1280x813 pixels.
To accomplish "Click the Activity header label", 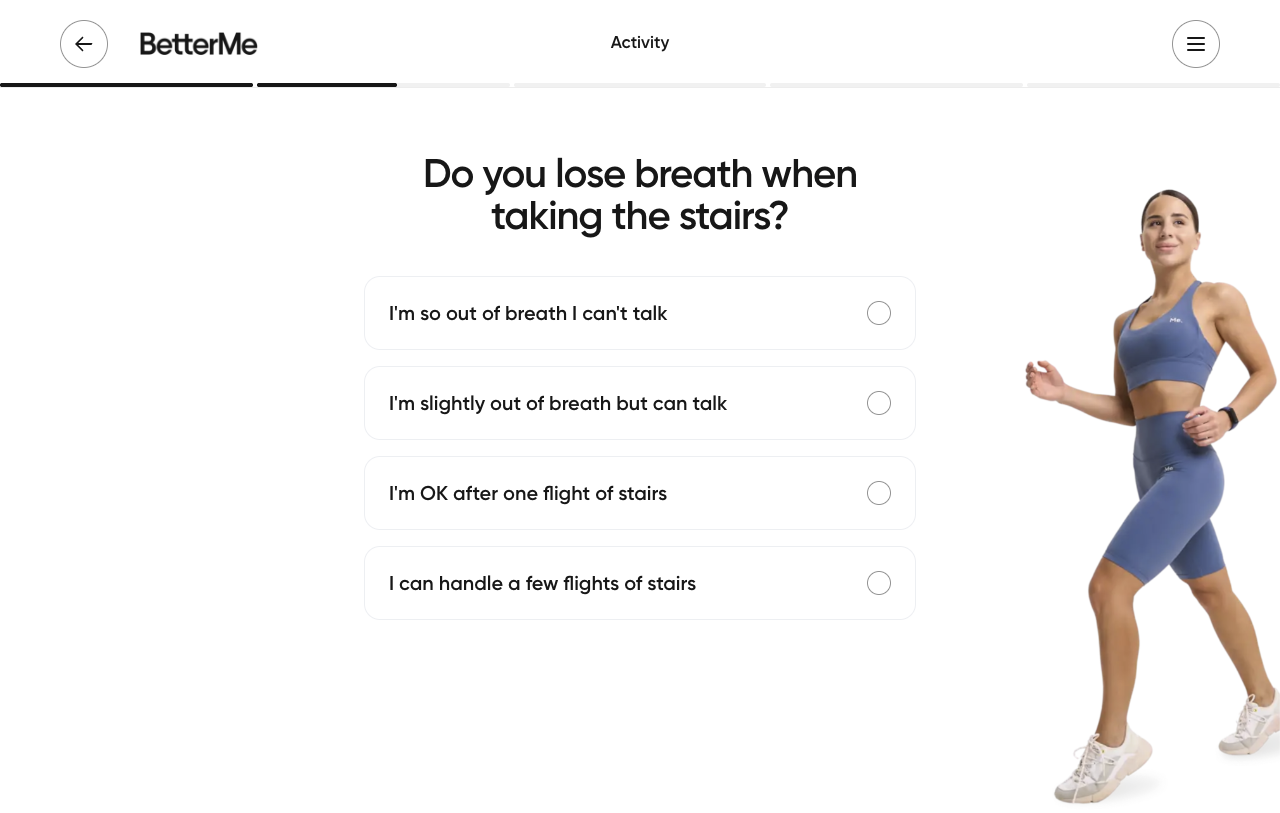I will [x=640, y=43].
